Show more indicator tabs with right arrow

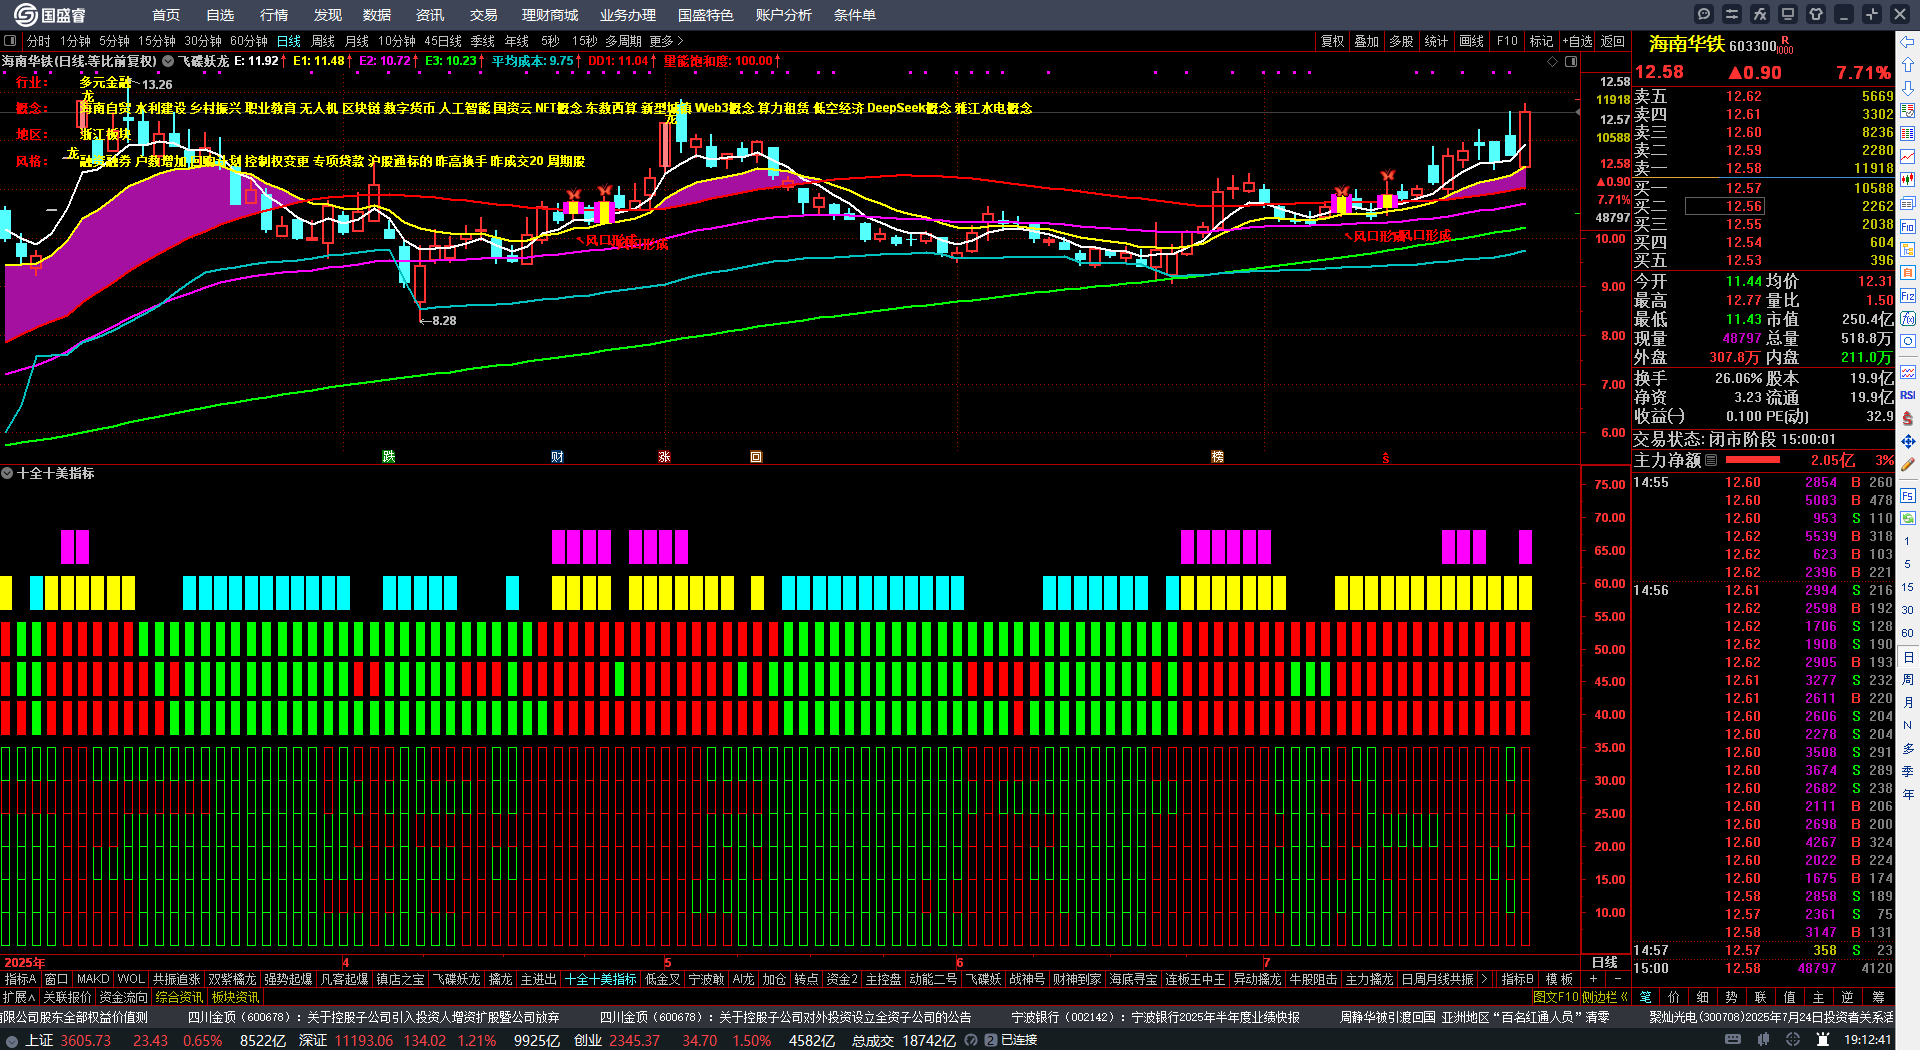1485,979
